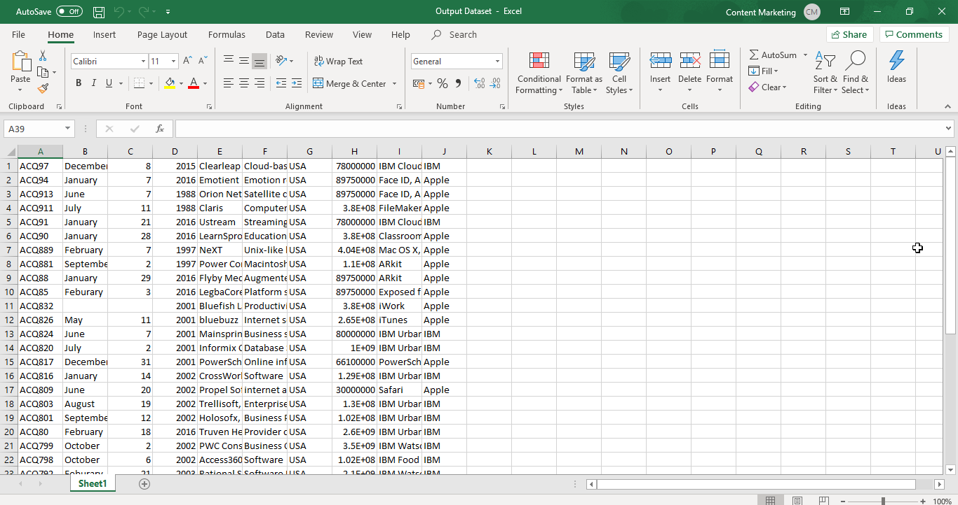The width and height of the screenshot is (958, 505).
Task: Toggle Bottom Align vertical alignment
Action: [x=259, y=61]
